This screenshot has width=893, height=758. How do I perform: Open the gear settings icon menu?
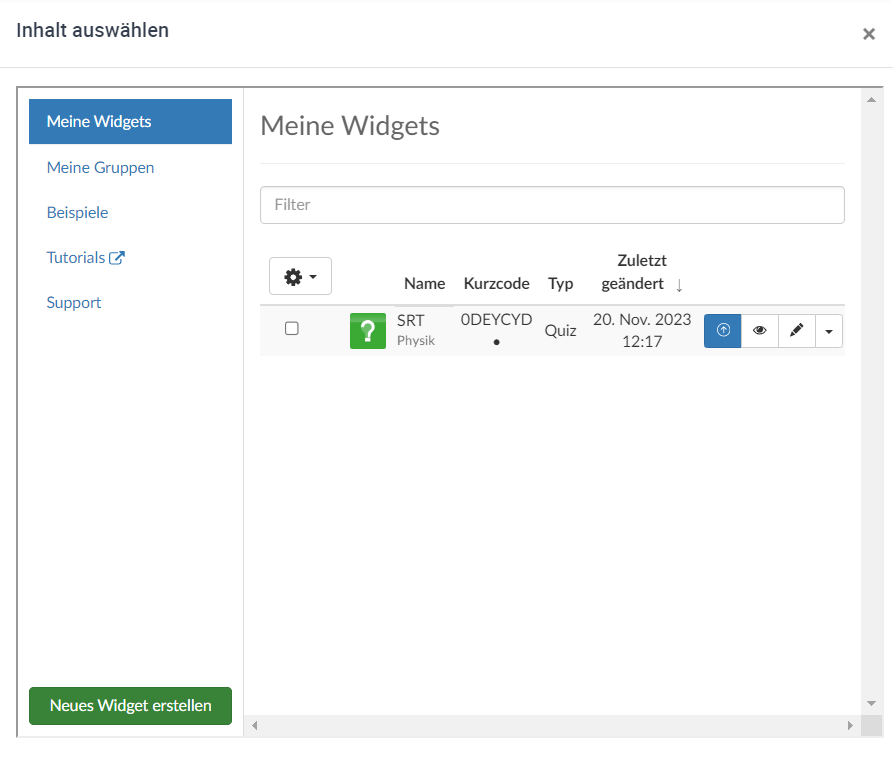[300, 276]
